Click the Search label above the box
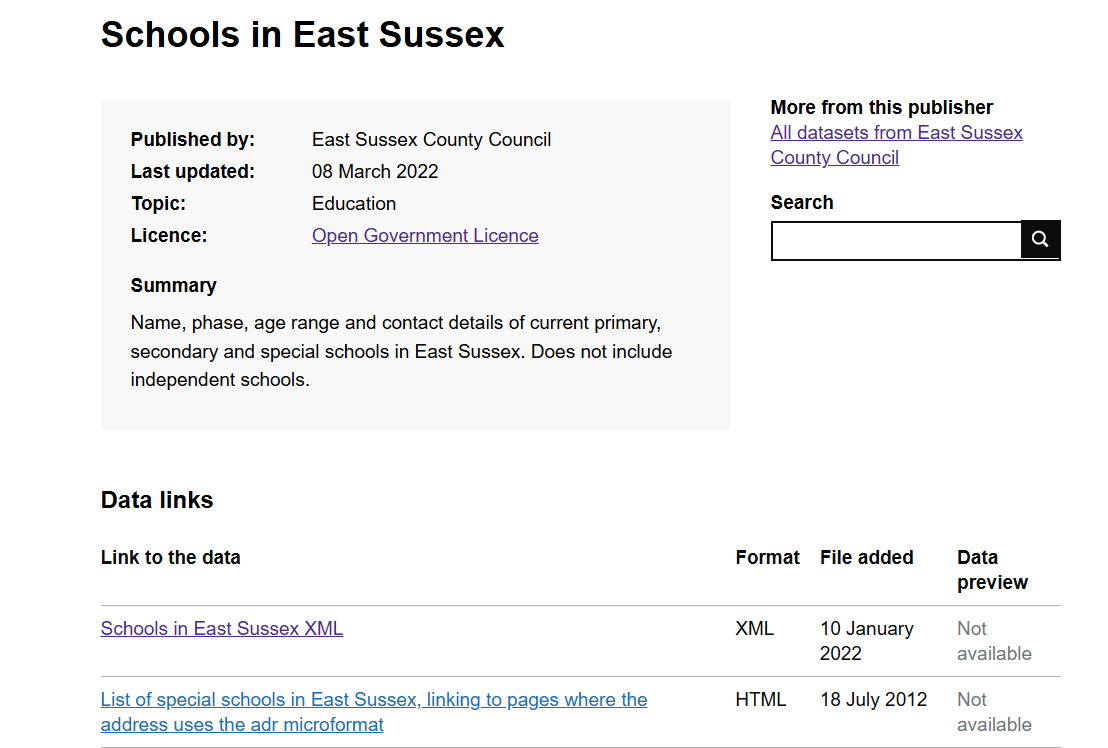The width and height of the screenshot is (1108, 748). pos(801,203)
